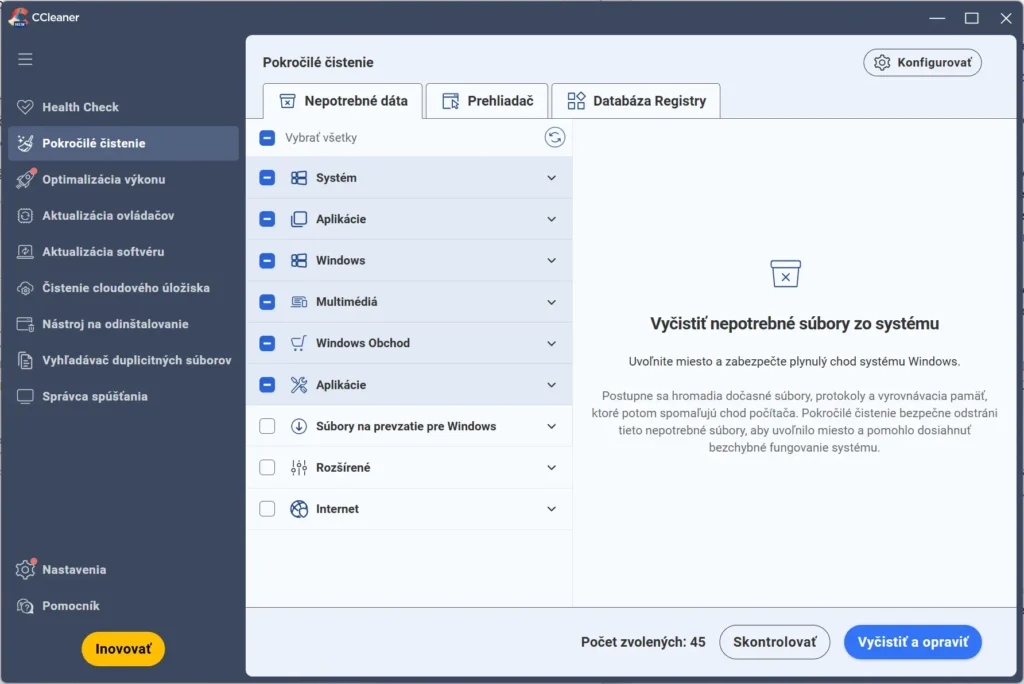Maximize the CCleaner window

[x=972, y=18]
